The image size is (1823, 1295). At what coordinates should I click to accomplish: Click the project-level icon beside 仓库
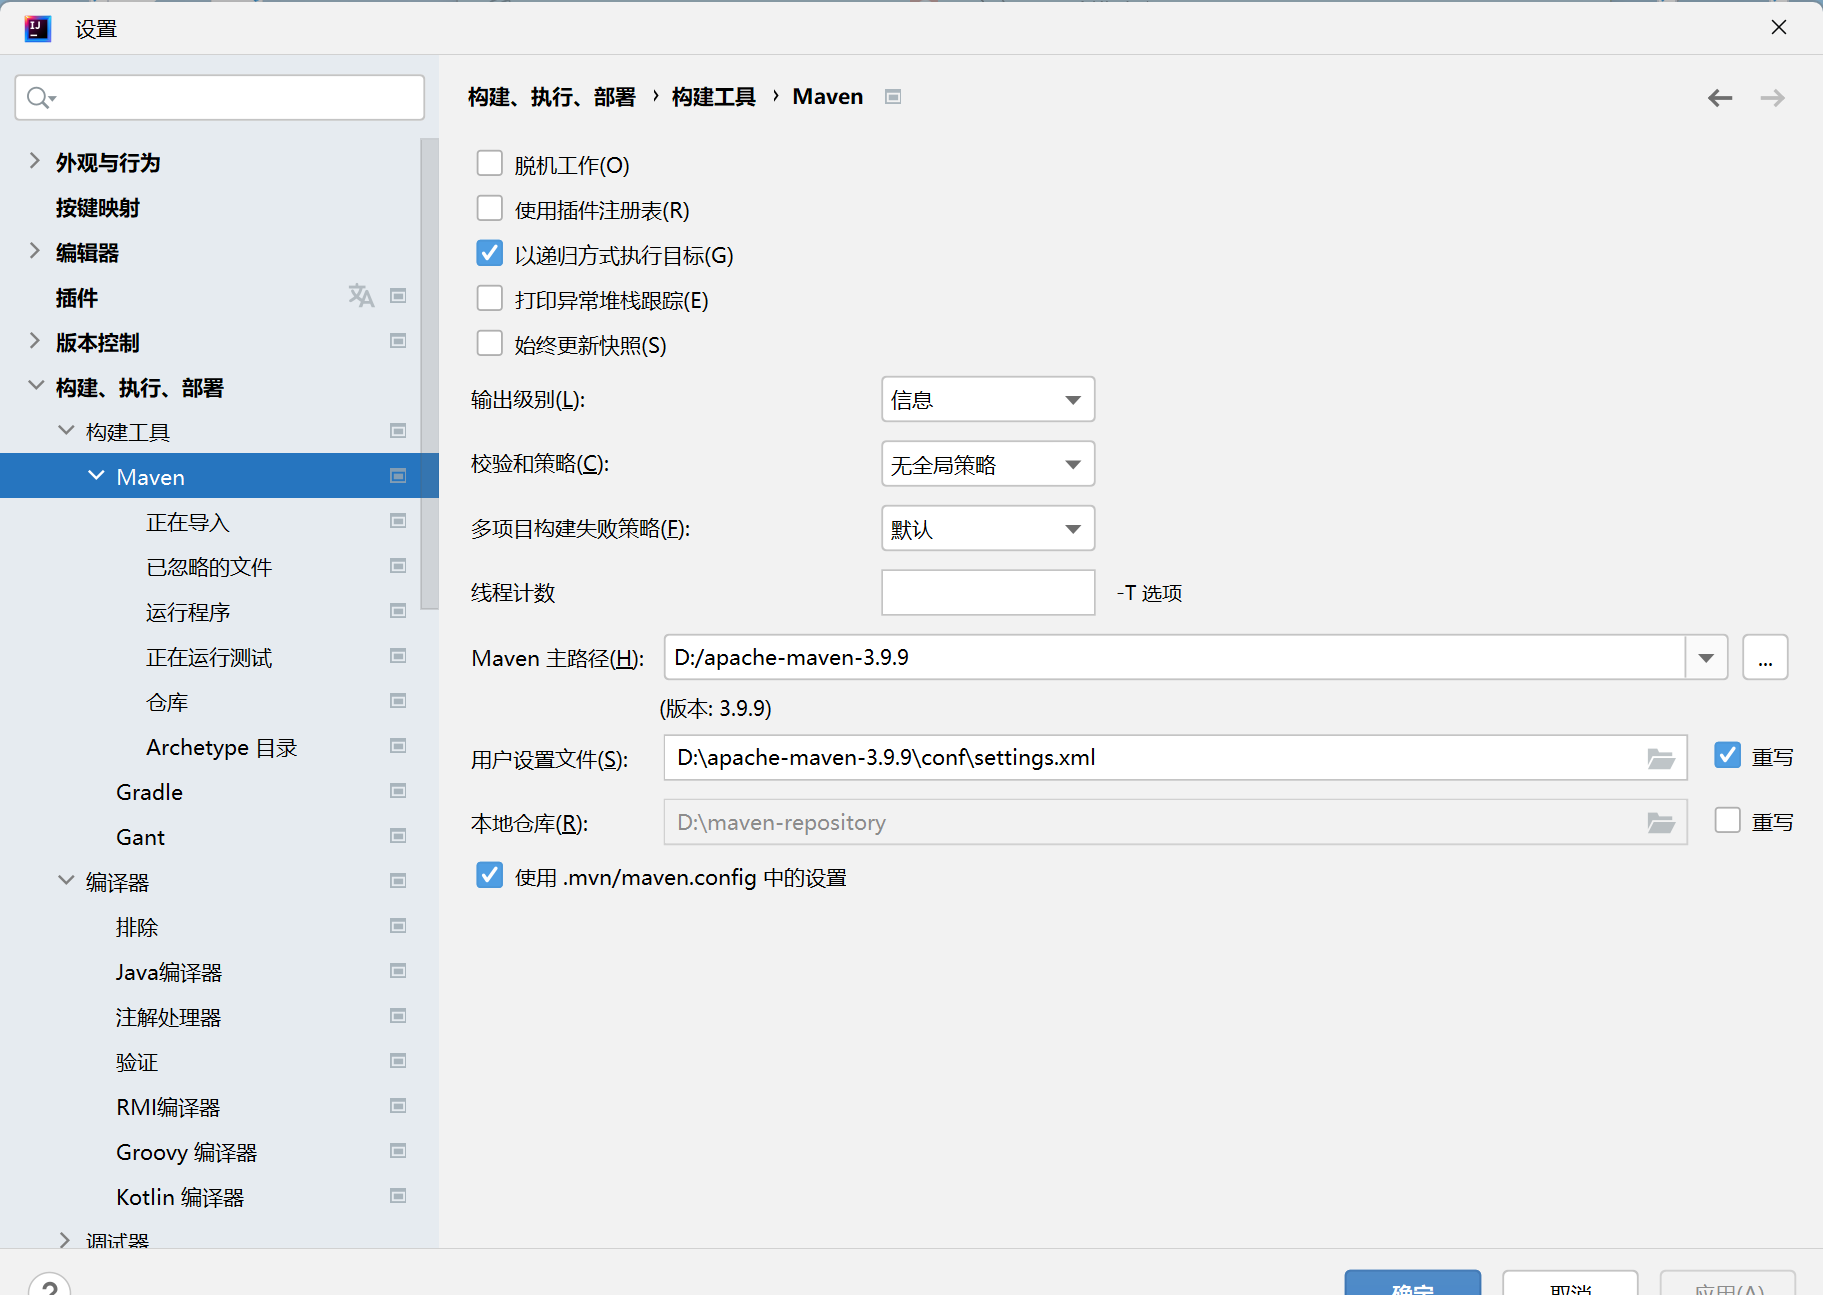[398, 701]
